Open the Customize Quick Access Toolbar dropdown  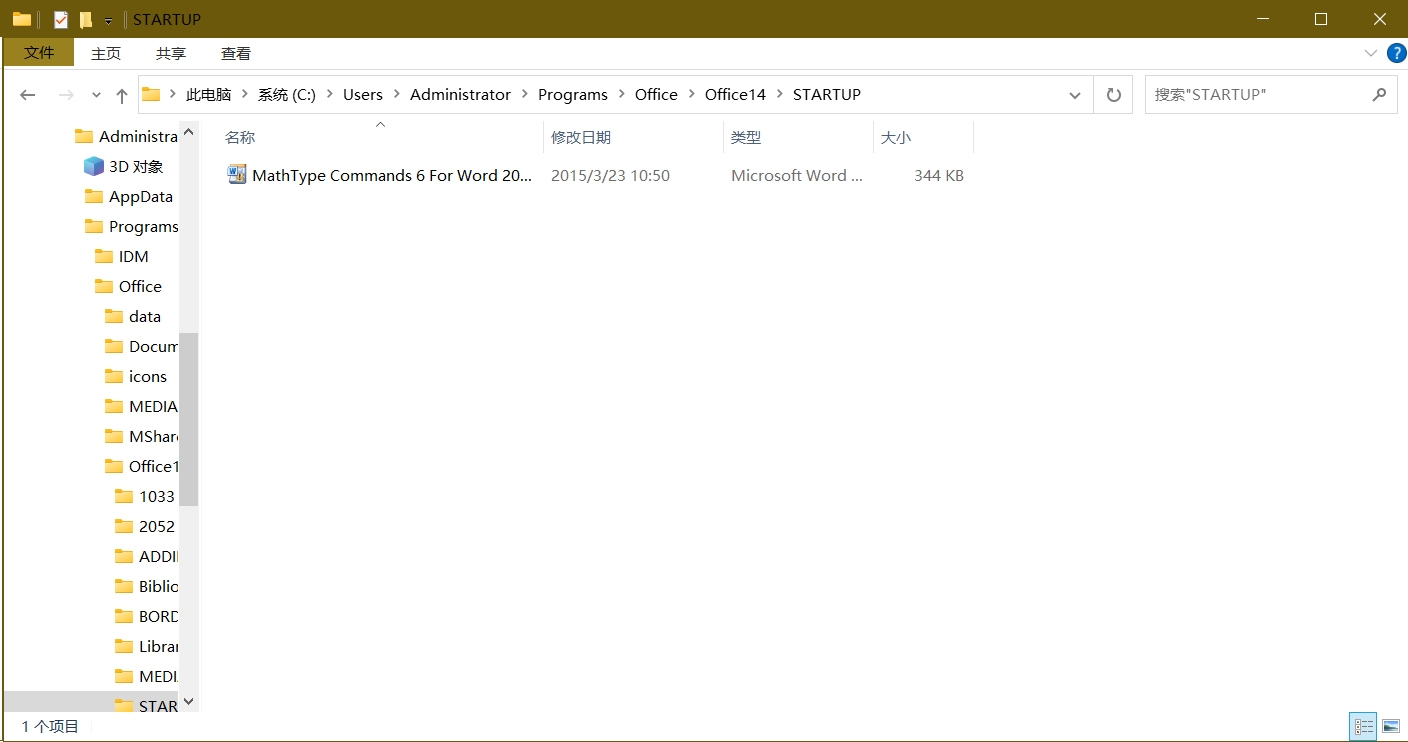(x=108, y=20)
